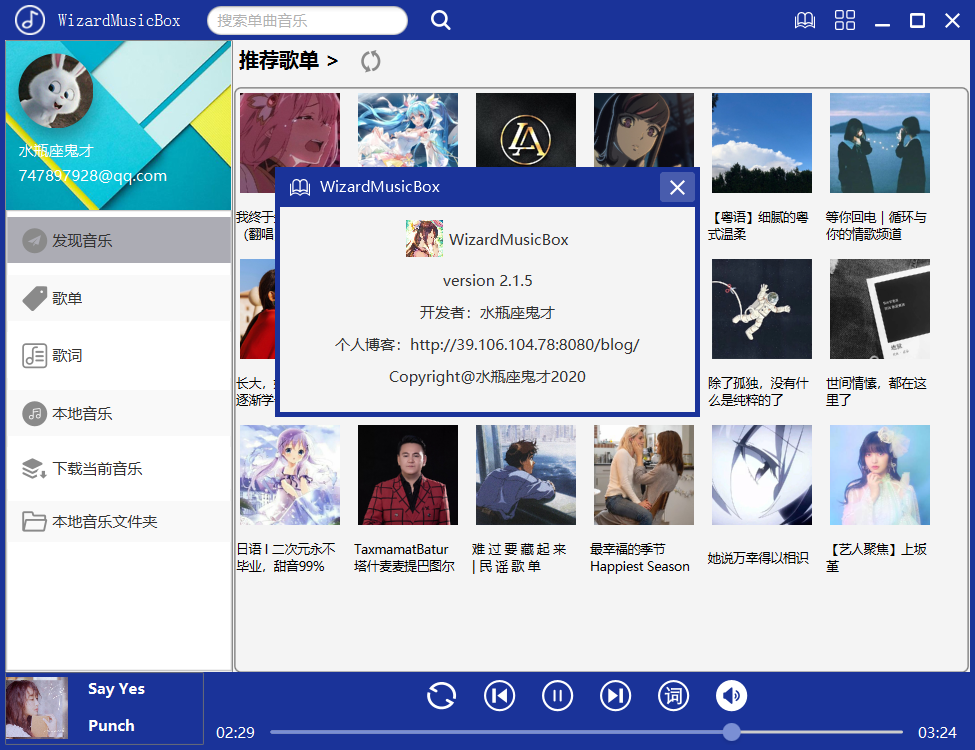Screen dimensions: 975x750
Task: Expand the 推荐歌单 chevron
Action: [332, 60]
